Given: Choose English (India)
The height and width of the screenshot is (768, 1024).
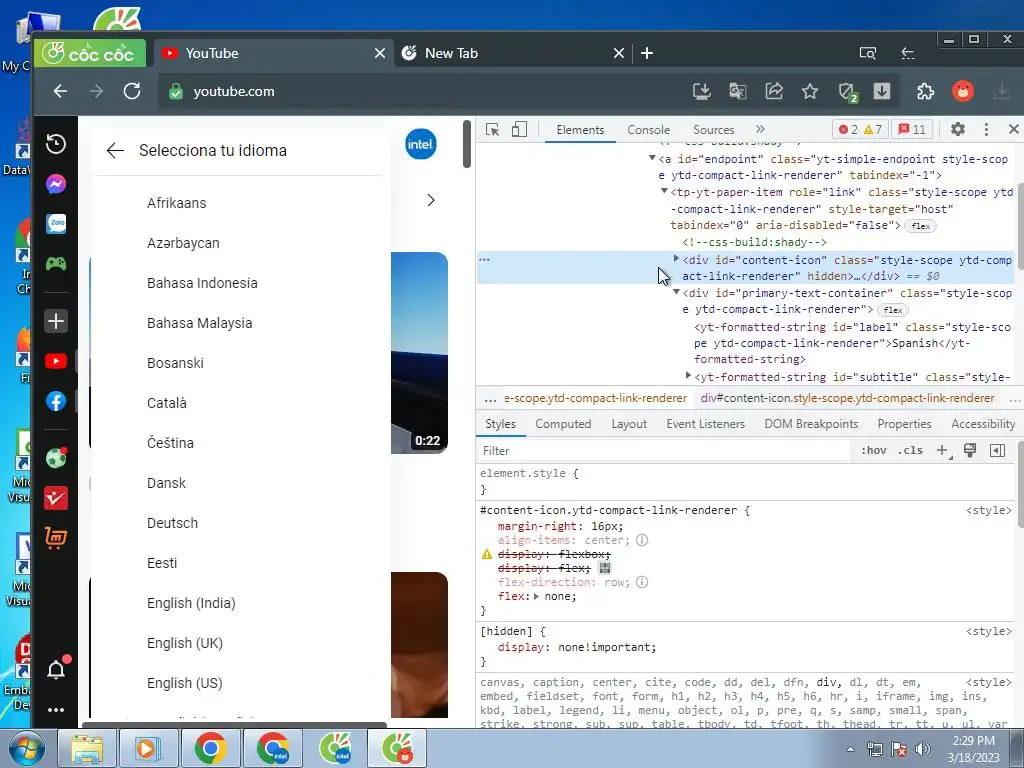Looking at the screenshot, I should pyautogui.click(x=191, y=603).
